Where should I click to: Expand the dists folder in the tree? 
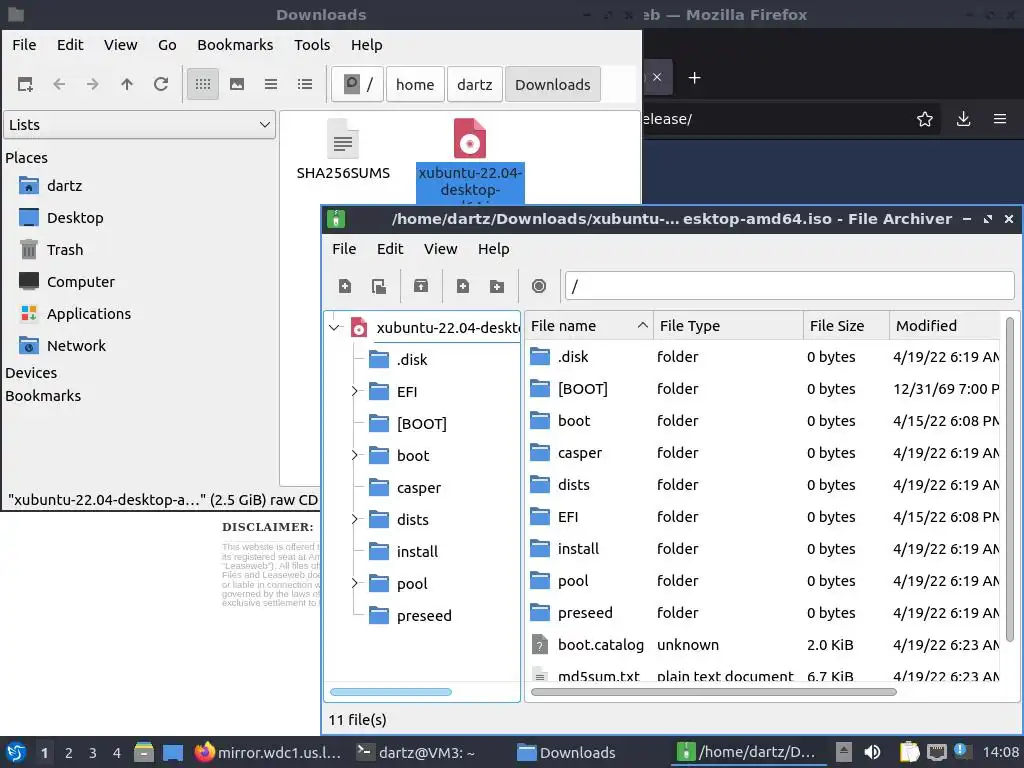click(x=355, y=519)
